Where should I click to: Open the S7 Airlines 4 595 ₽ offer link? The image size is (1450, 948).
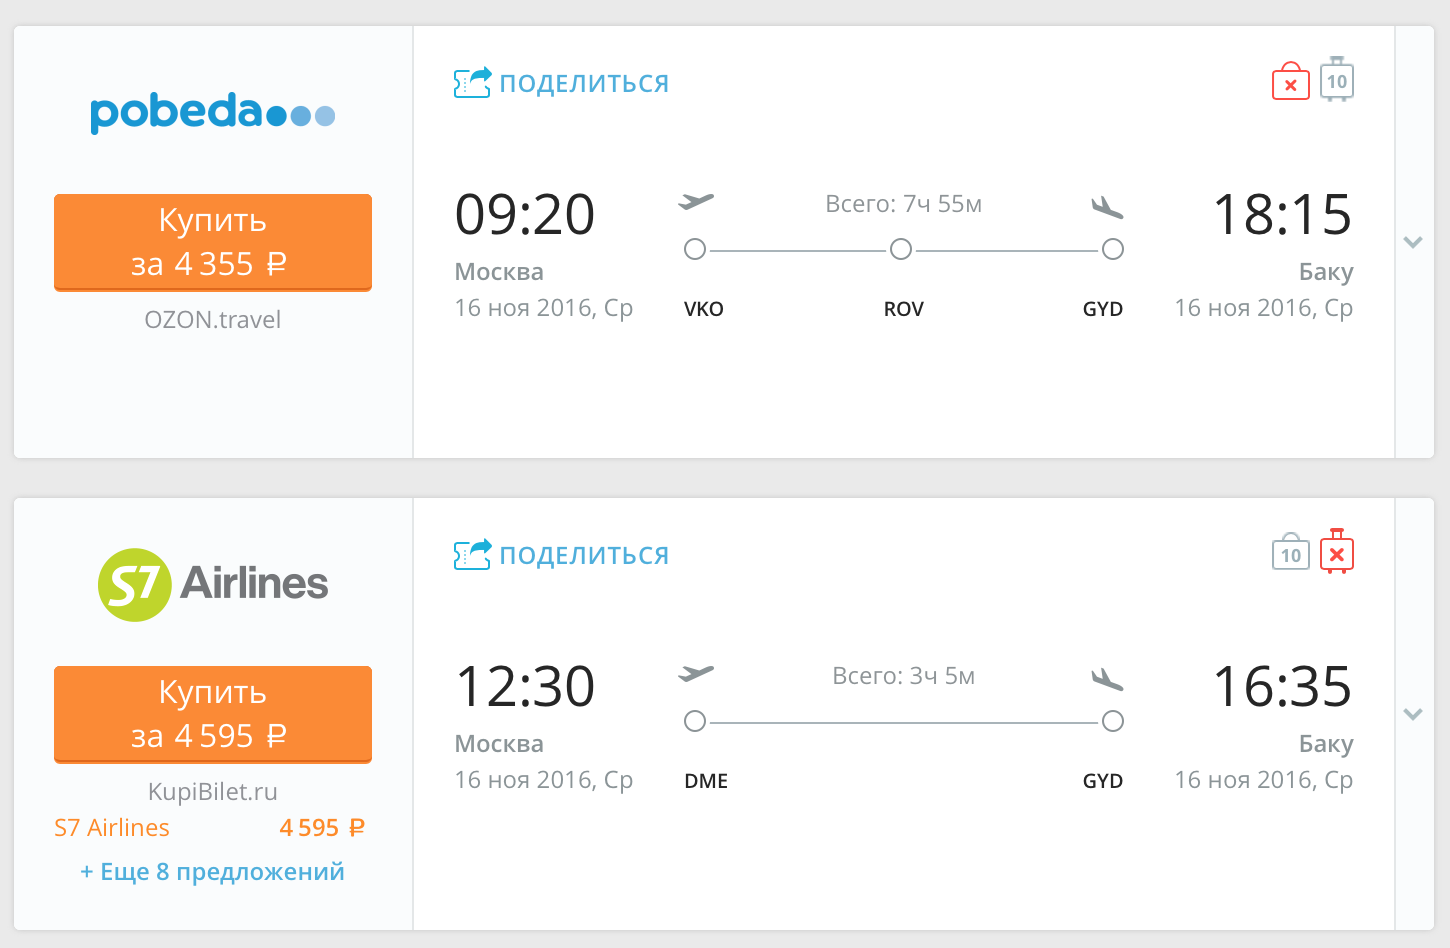point(210,828)
